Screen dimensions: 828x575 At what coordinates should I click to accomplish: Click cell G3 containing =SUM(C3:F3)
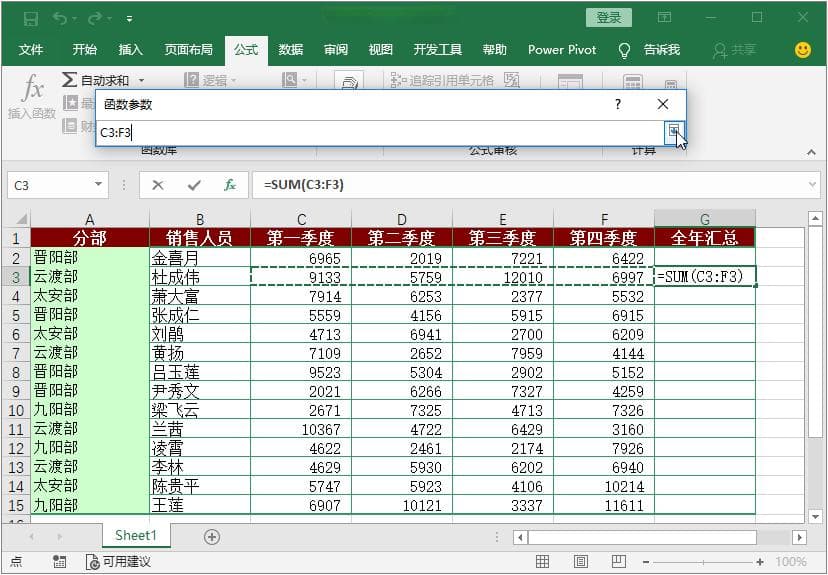click(x=705, y=277)
